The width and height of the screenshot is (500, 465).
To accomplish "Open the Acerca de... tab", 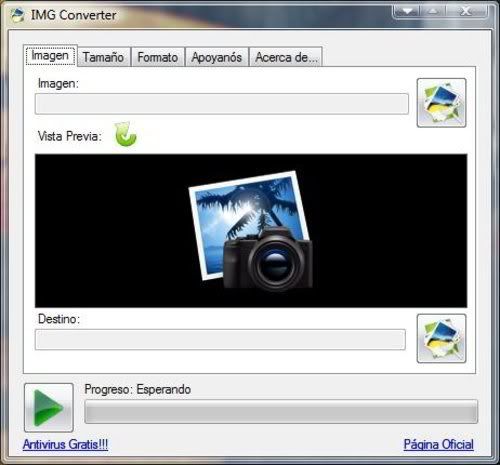I will pyautogui.click(x=286, y=57).
